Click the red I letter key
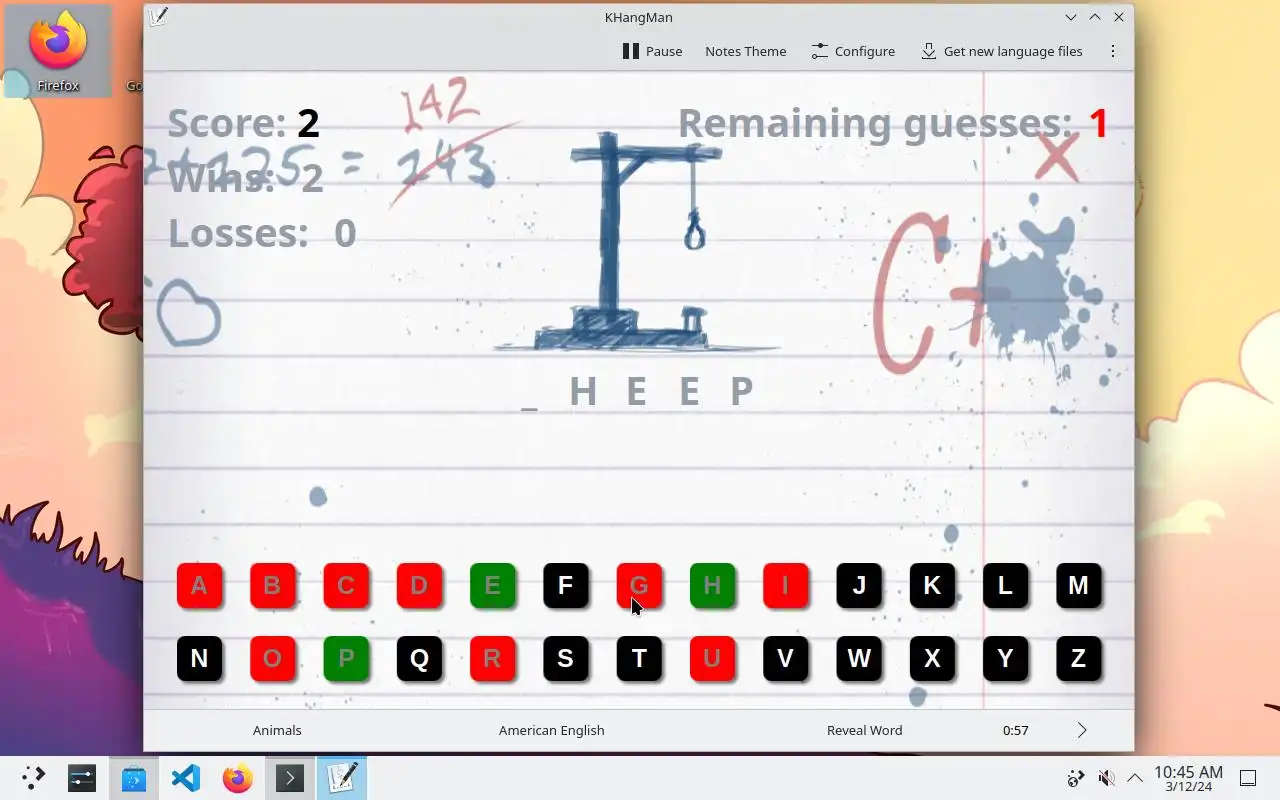This screenshot has height=800, width=1280. pos(785,585)
